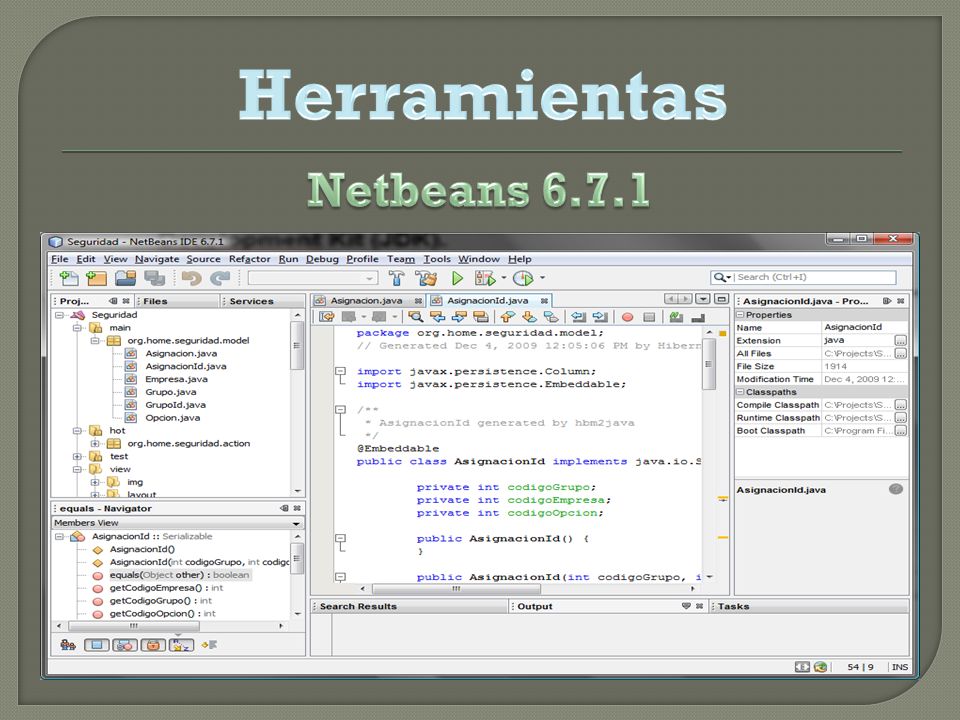Open the Tools menu
This screenshot has height=720, width=960.
tap(437, 259)
